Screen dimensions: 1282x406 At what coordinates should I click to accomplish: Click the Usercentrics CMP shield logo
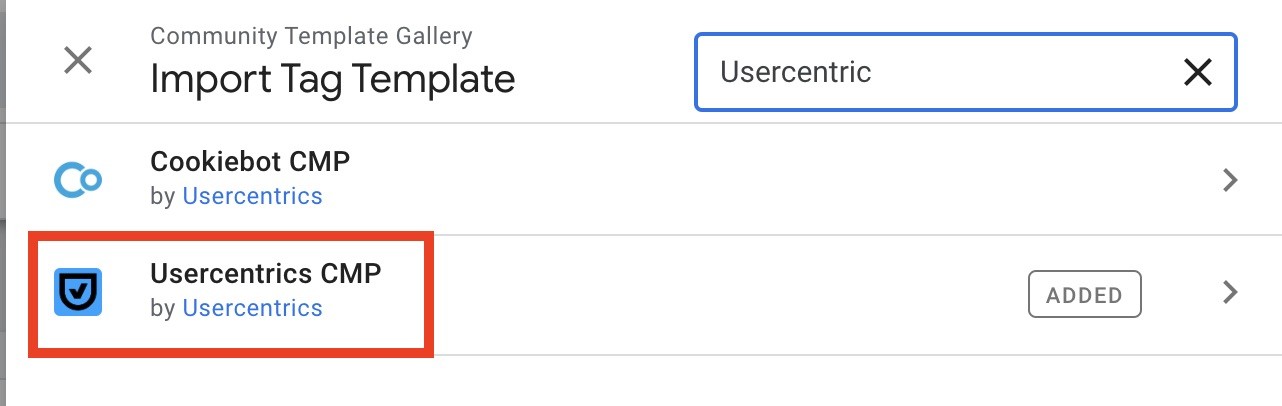(x=77, y=293)
